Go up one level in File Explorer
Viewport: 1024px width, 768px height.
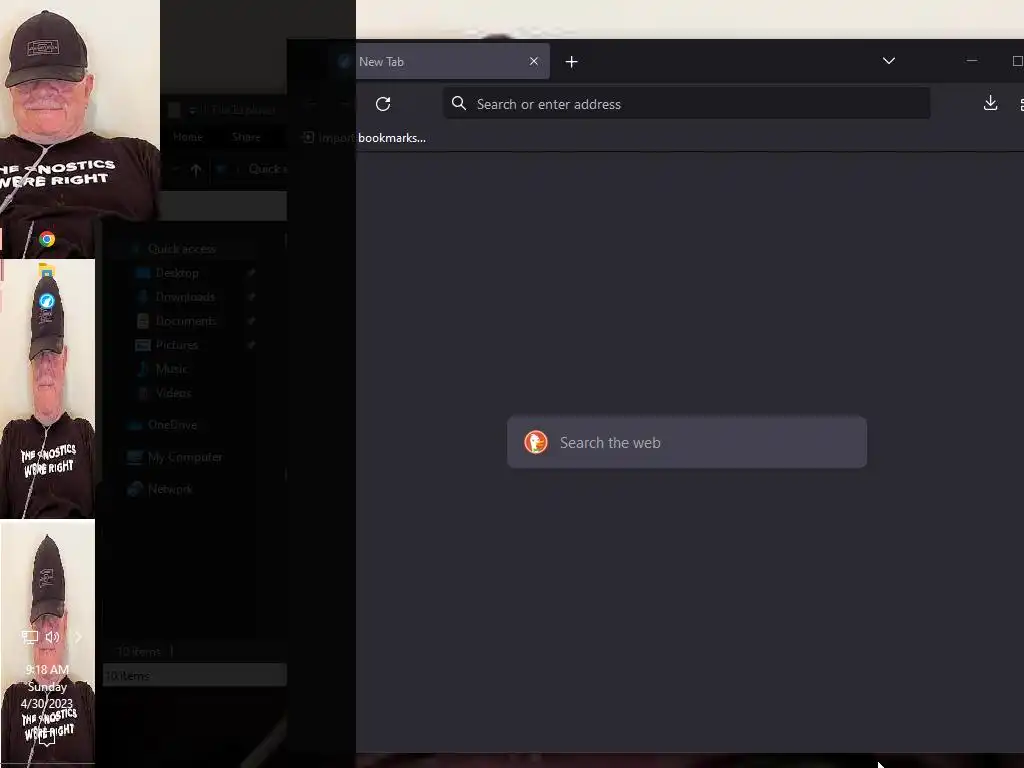[196, 169]
